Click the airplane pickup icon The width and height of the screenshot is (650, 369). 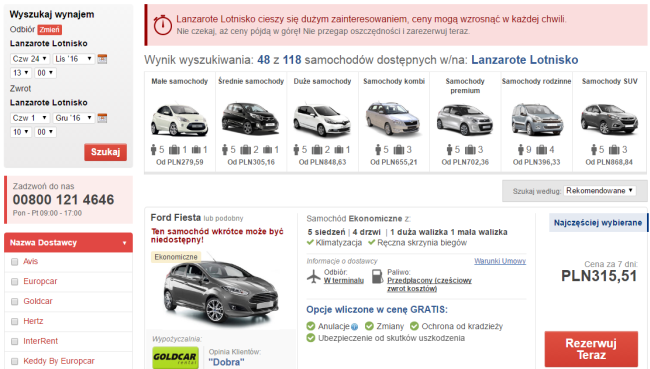pos(314,276)
